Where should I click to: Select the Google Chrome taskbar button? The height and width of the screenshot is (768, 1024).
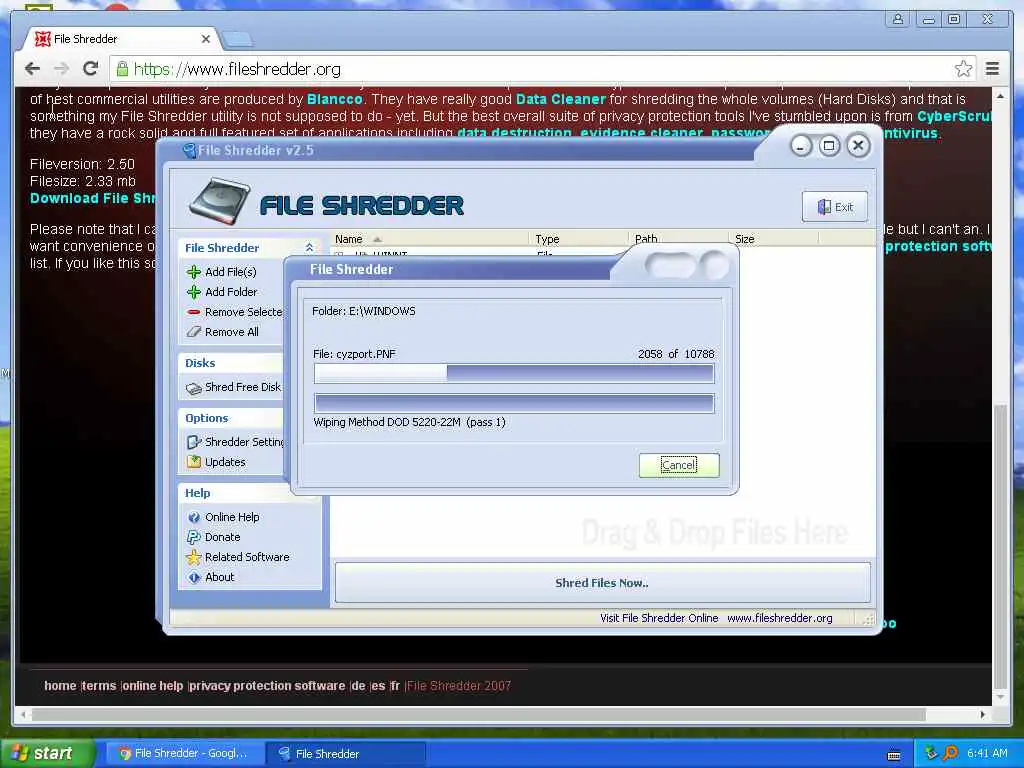pos(184,754)
